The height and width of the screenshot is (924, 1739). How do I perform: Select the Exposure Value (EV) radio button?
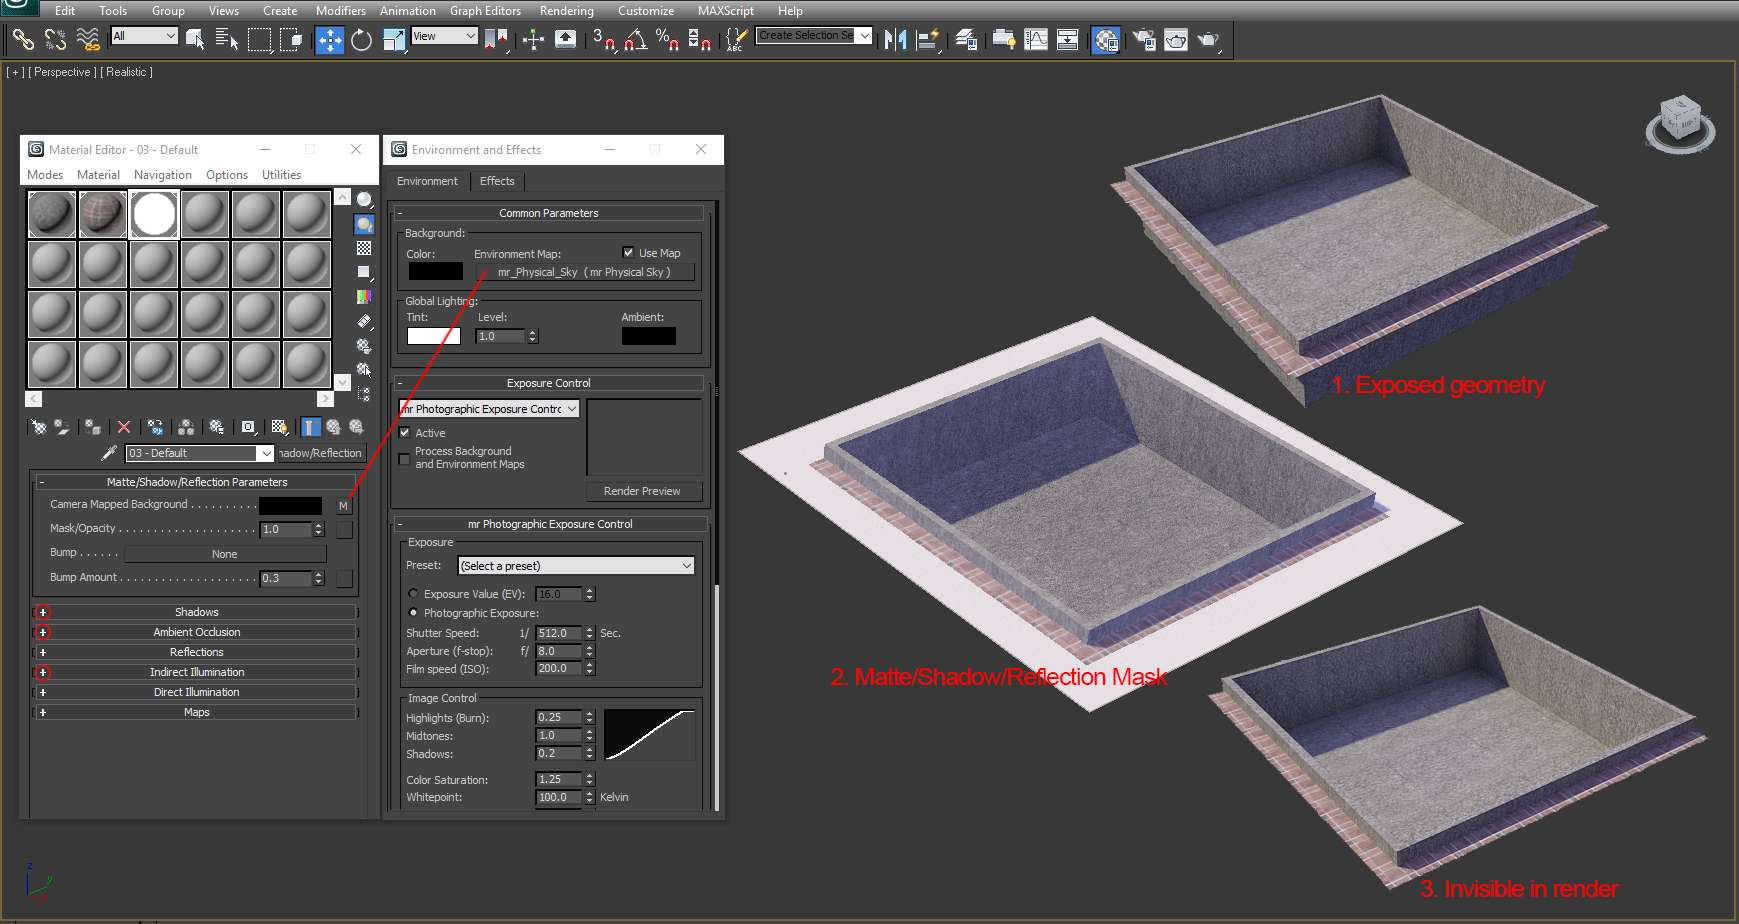[413, 594]
